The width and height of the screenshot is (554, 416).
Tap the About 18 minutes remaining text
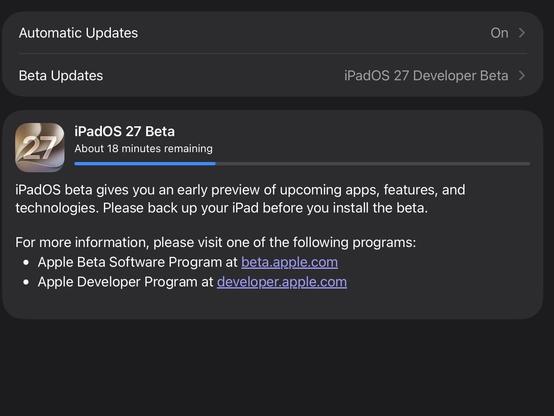pos(143,148)
